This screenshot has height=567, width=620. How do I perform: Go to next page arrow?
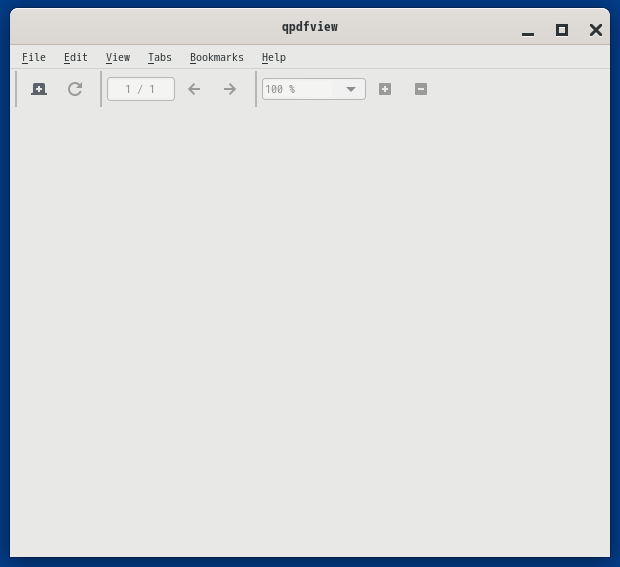[230, 89]
